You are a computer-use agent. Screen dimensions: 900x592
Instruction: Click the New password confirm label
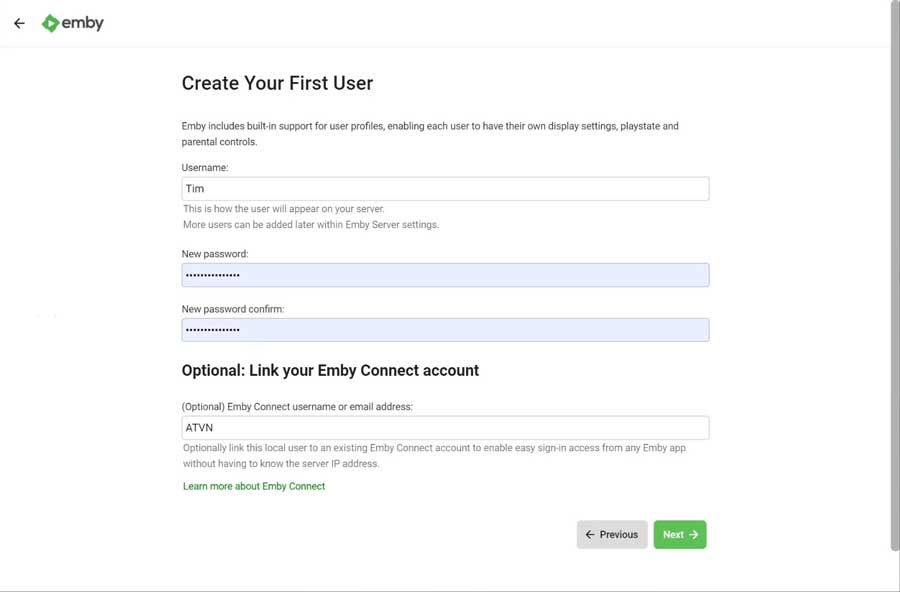tap(232, 309)
